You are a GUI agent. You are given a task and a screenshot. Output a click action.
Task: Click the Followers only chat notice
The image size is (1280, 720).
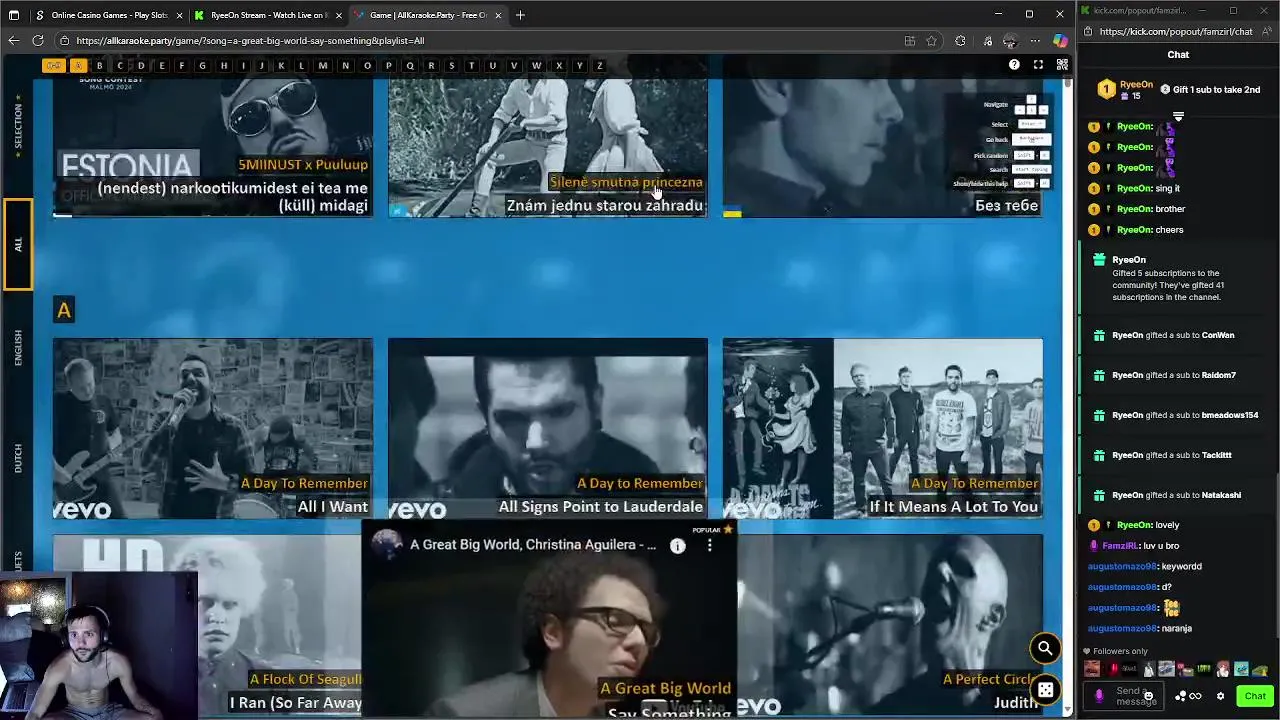[1115, 651]
